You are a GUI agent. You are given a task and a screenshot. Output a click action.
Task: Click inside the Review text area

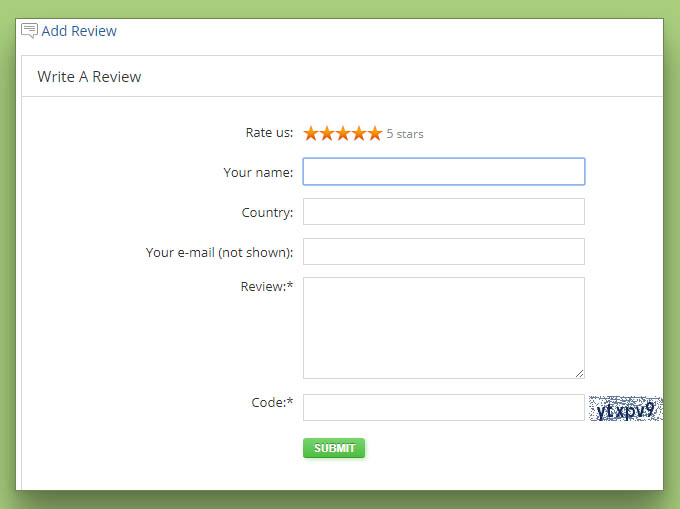443,328
